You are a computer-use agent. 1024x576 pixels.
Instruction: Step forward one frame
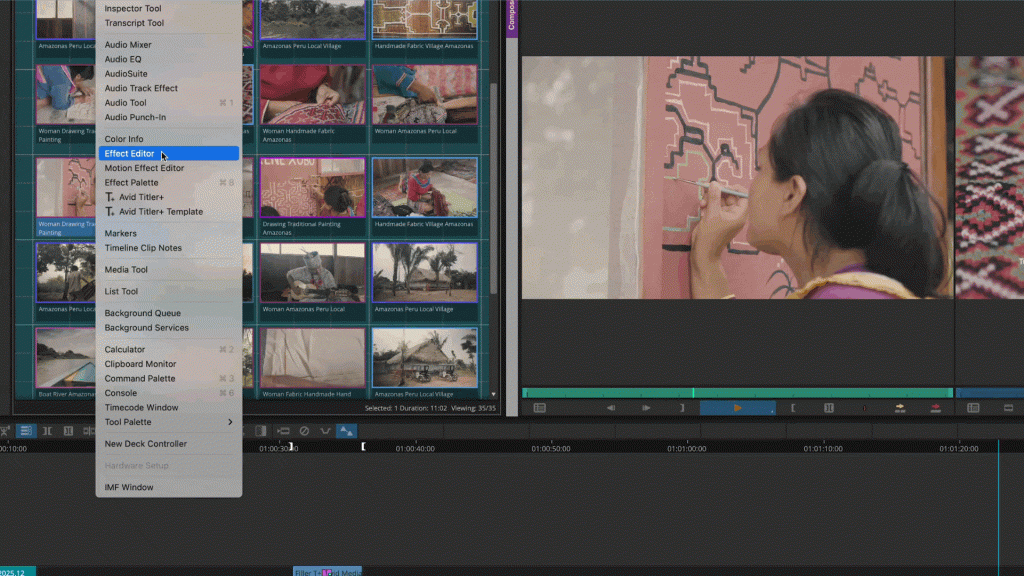[646, 408]
